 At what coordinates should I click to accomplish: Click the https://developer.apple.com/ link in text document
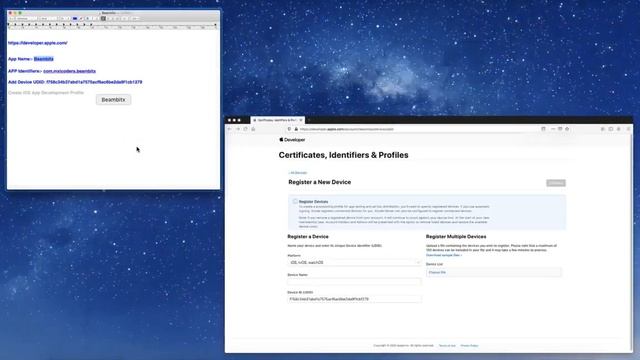tap(38, 43)
